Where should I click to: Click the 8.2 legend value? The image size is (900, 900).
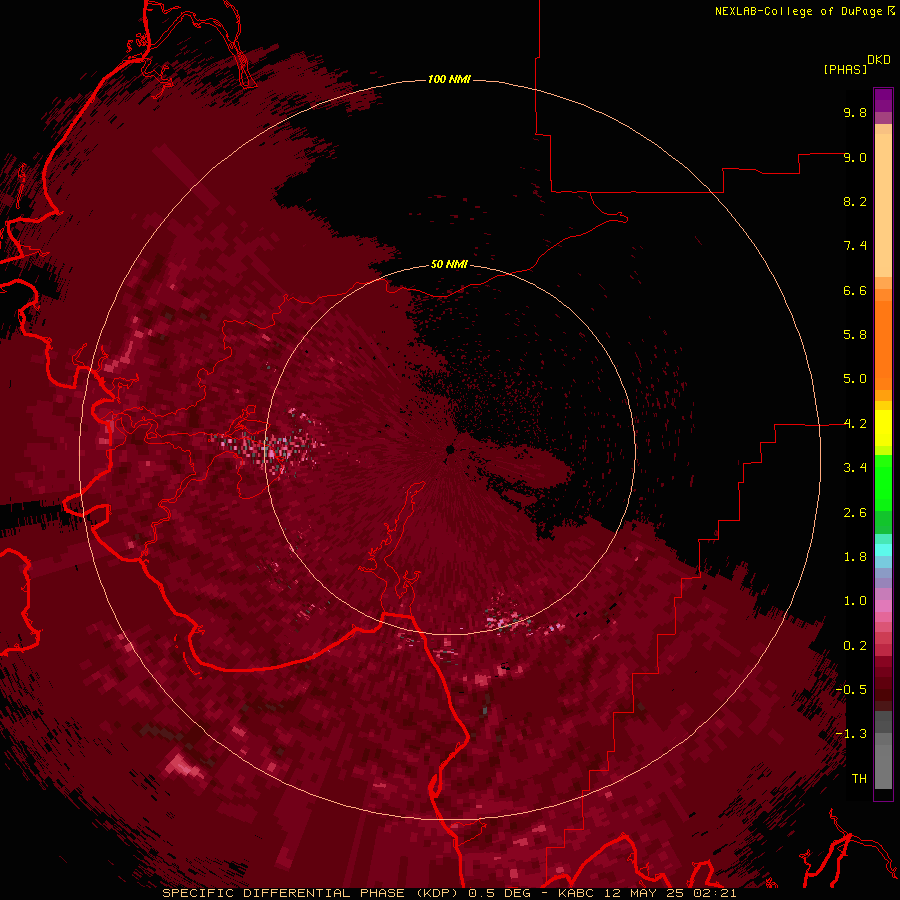(855, 201)
